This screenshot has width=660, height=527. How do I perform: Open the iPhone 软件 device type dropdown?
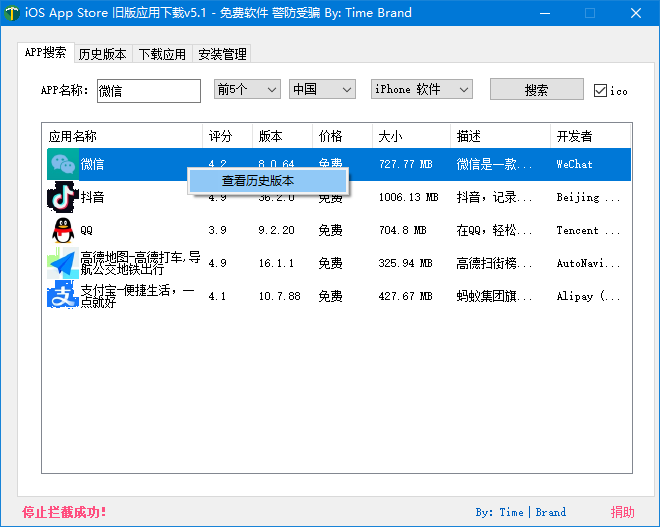[x=421, y=89]
